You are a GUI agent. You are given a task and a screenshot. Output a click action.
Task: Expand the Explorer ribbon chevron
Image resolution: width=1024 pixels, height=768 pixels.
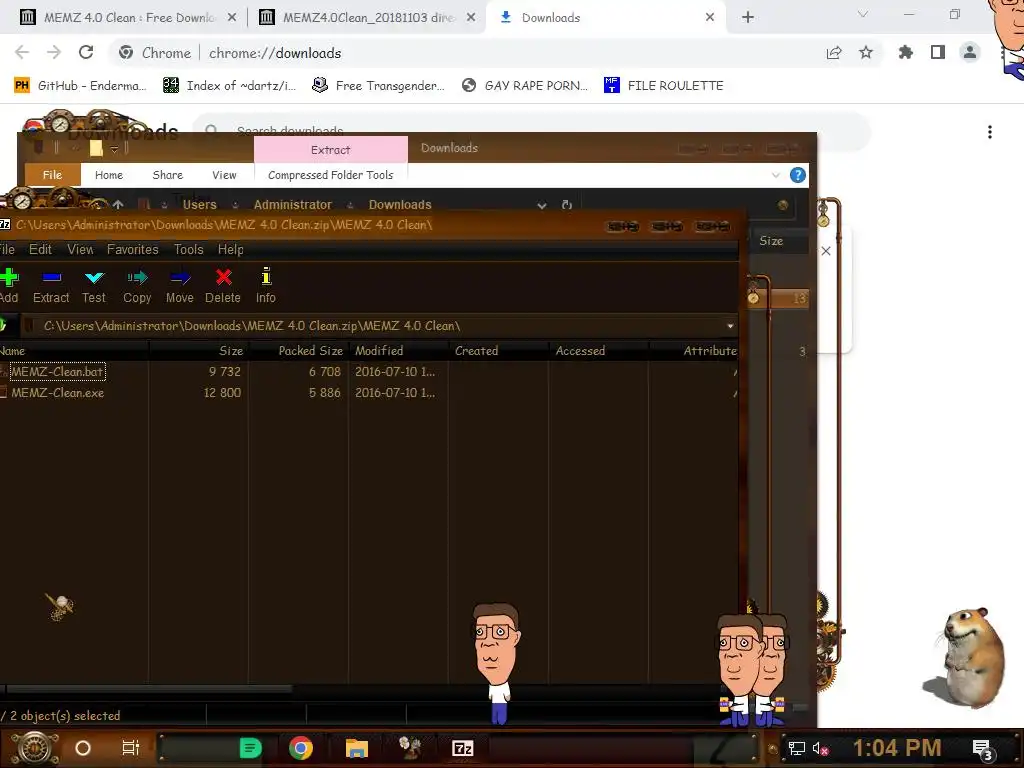(x=775, y=175)
